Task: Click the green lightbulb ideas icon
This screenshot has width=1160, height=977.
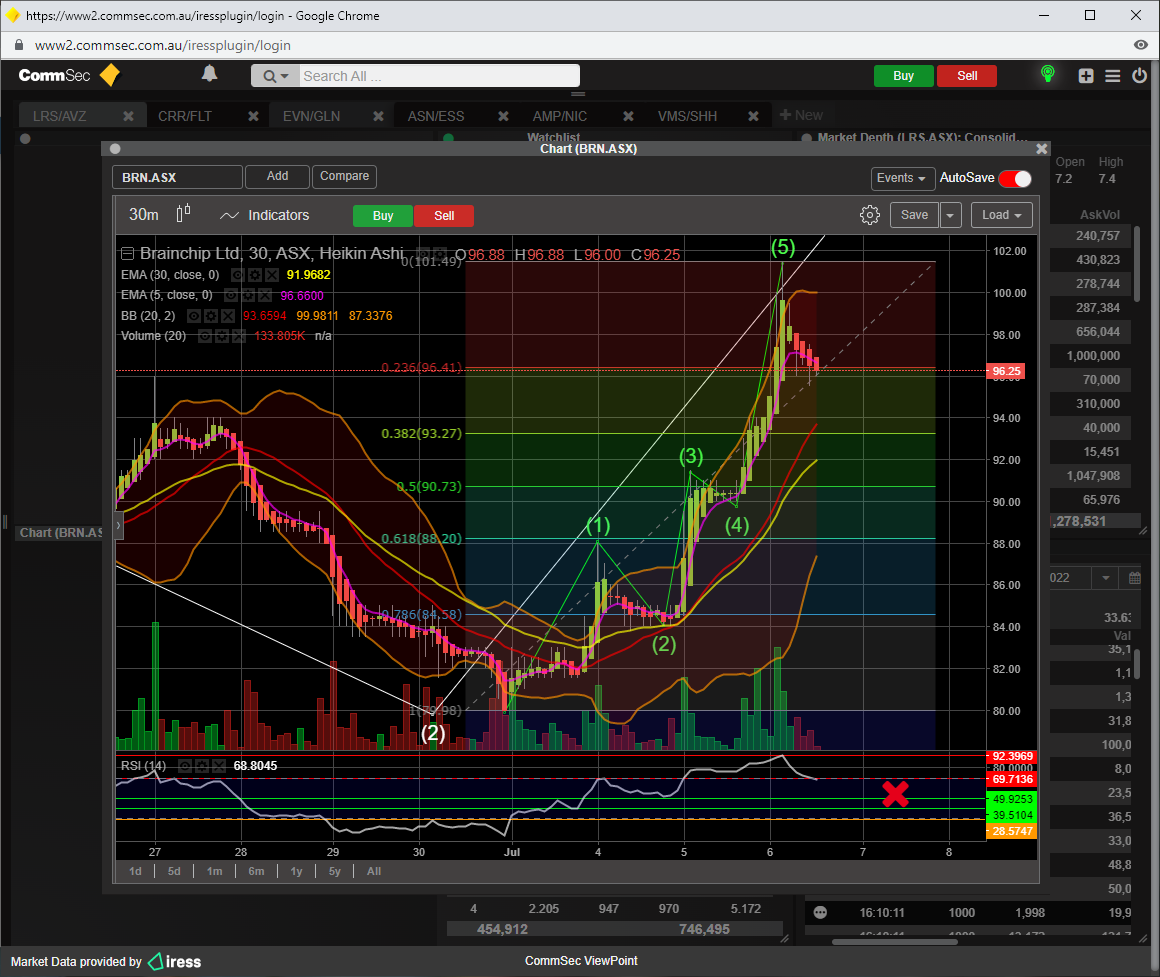Action: point(1047,74)
